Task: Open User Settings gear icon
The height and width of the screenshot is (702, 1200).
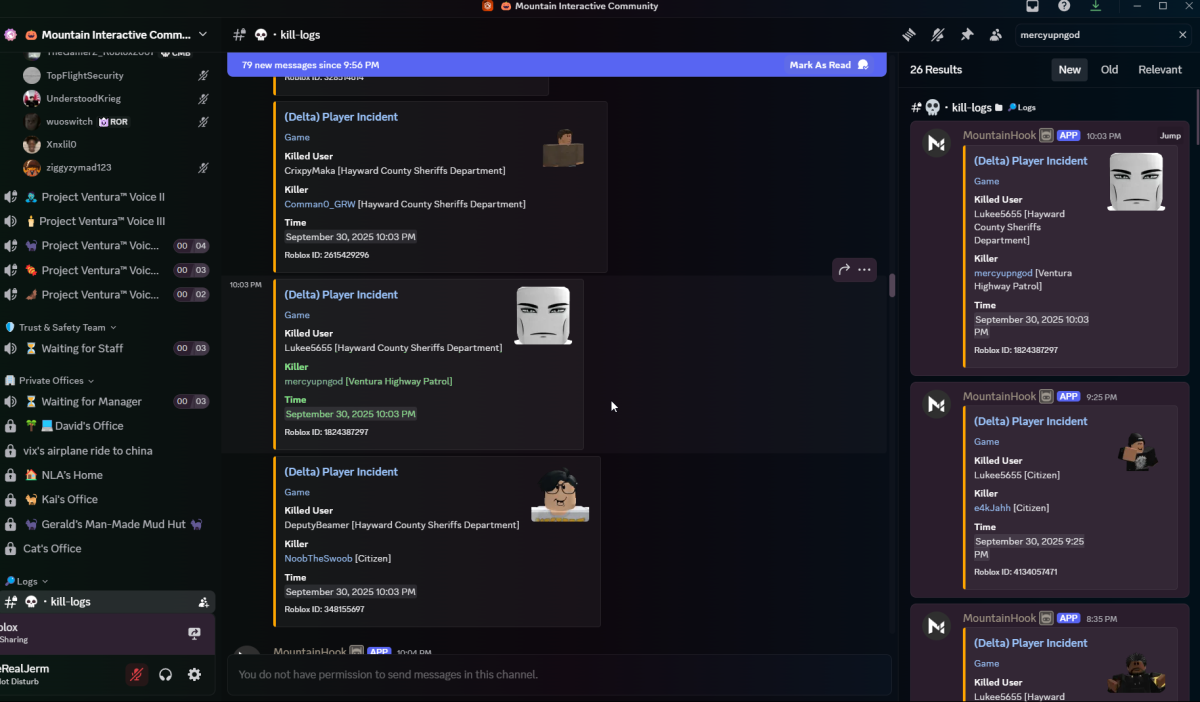Action: (194, 675)
